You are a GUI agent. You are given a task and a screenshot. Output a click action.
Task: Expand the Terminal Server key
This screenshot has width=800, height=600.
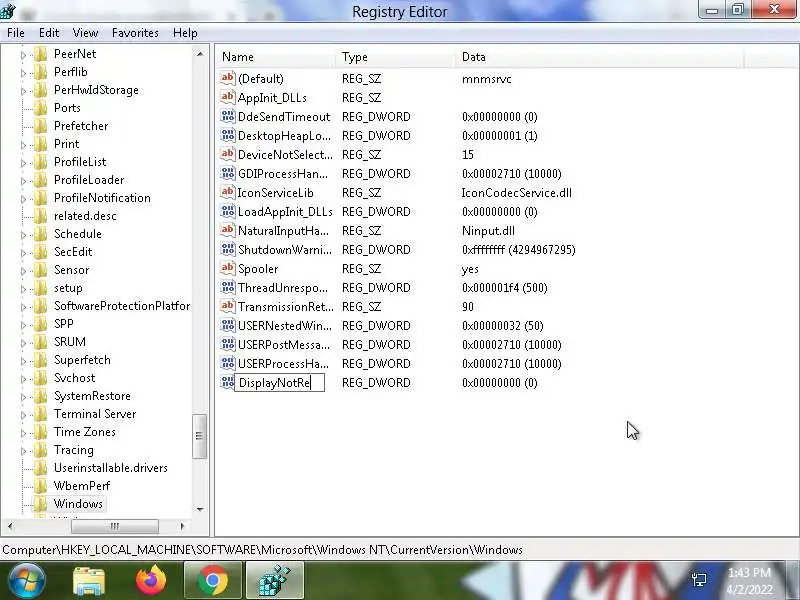(x=23, y=415)
